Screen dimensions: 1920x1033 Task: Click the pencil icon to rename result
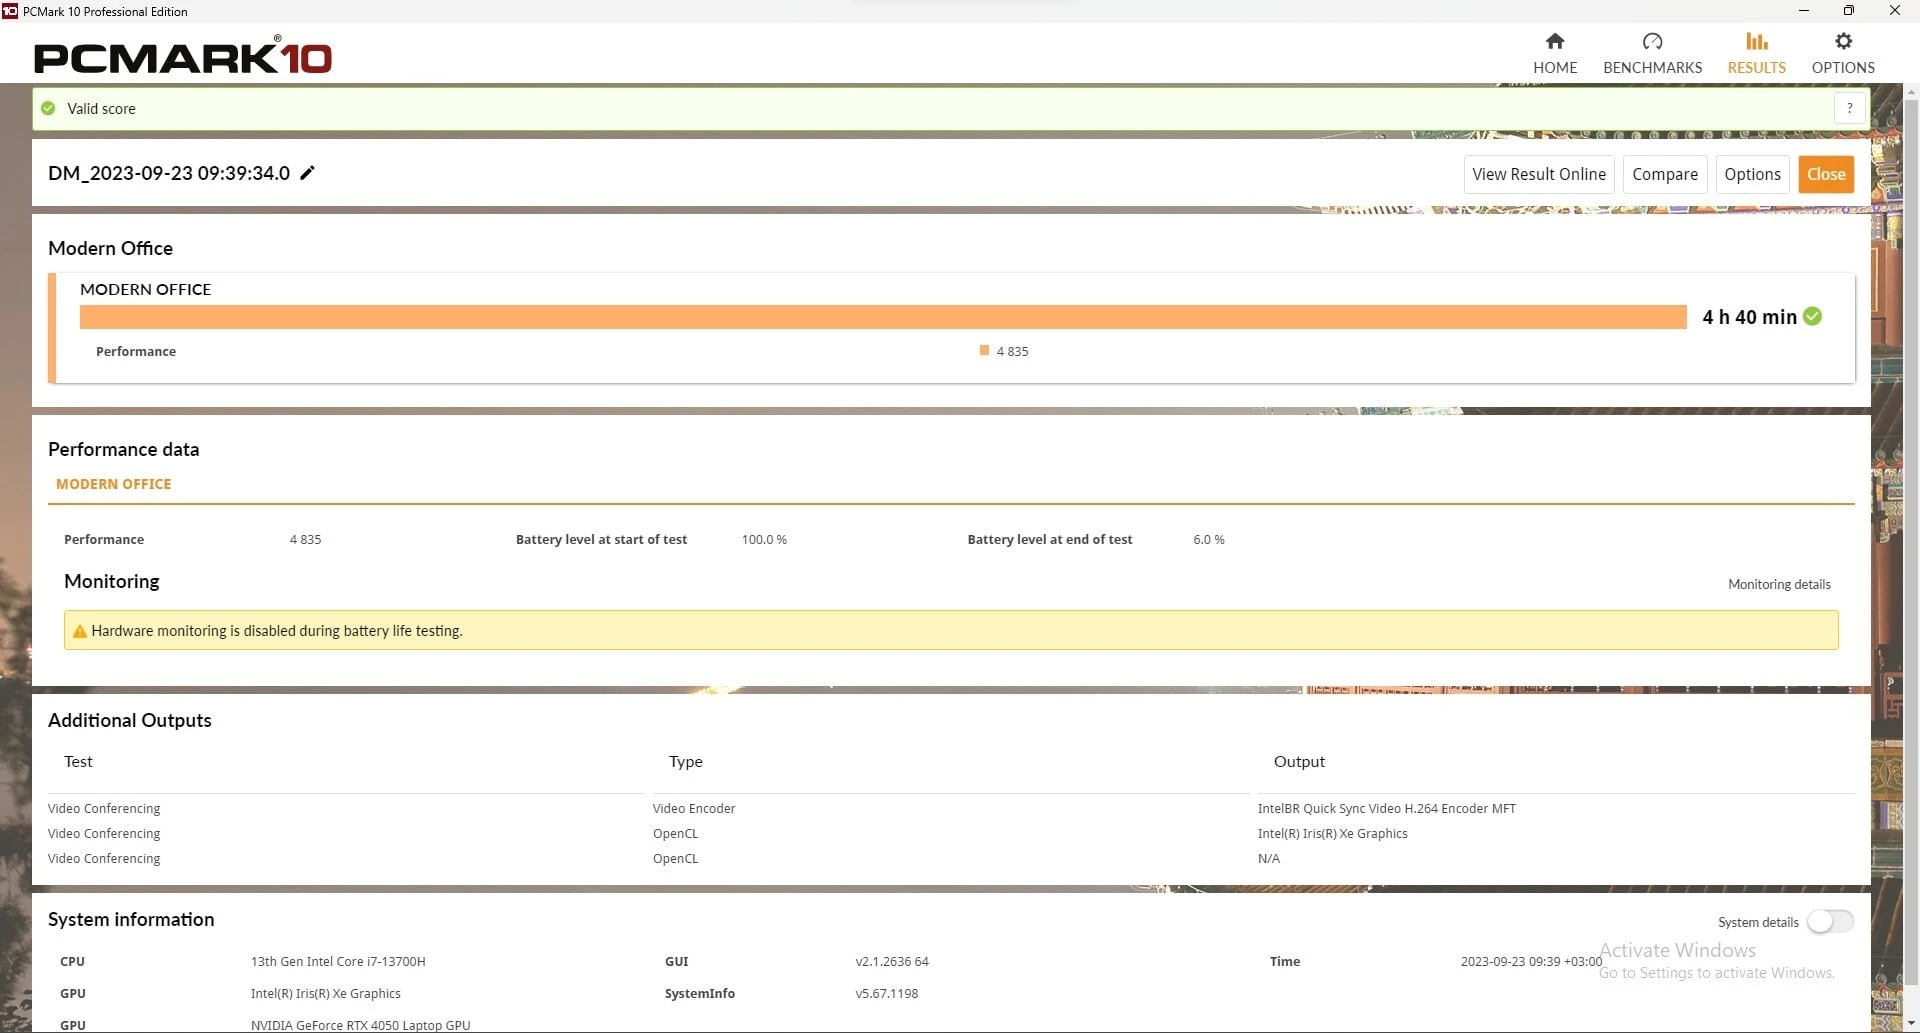[x=308, y=173]
